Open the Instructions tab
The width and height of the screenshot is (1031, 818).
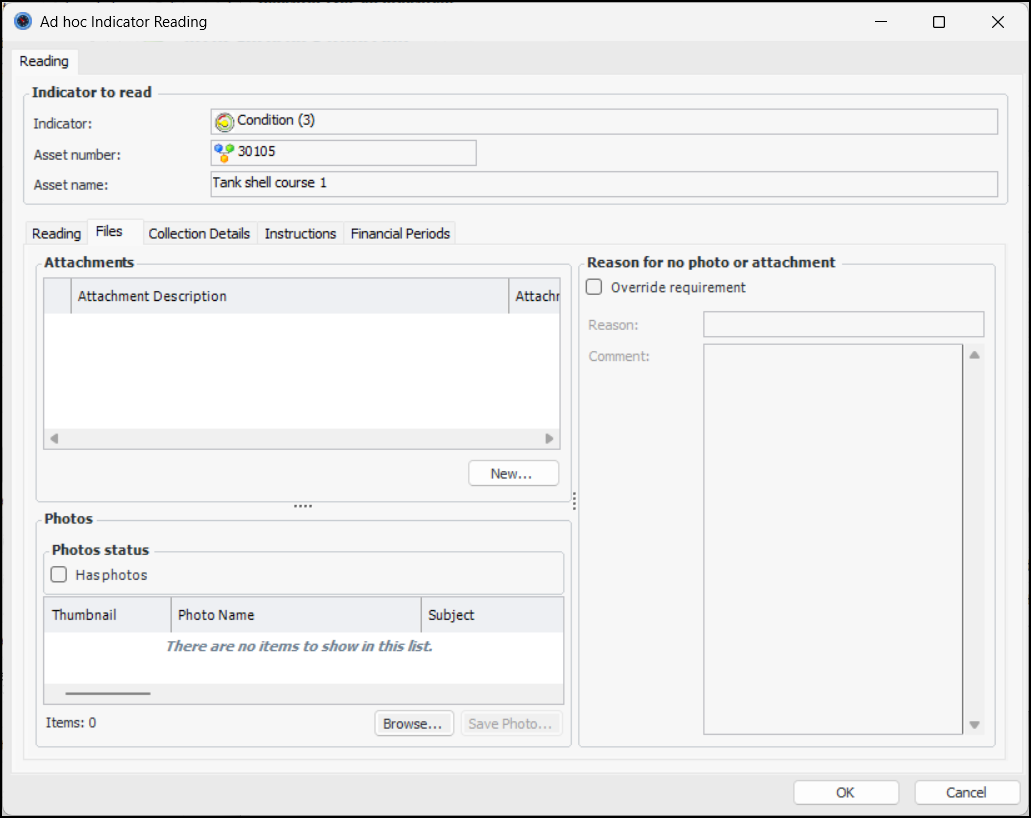coord(300,233)
